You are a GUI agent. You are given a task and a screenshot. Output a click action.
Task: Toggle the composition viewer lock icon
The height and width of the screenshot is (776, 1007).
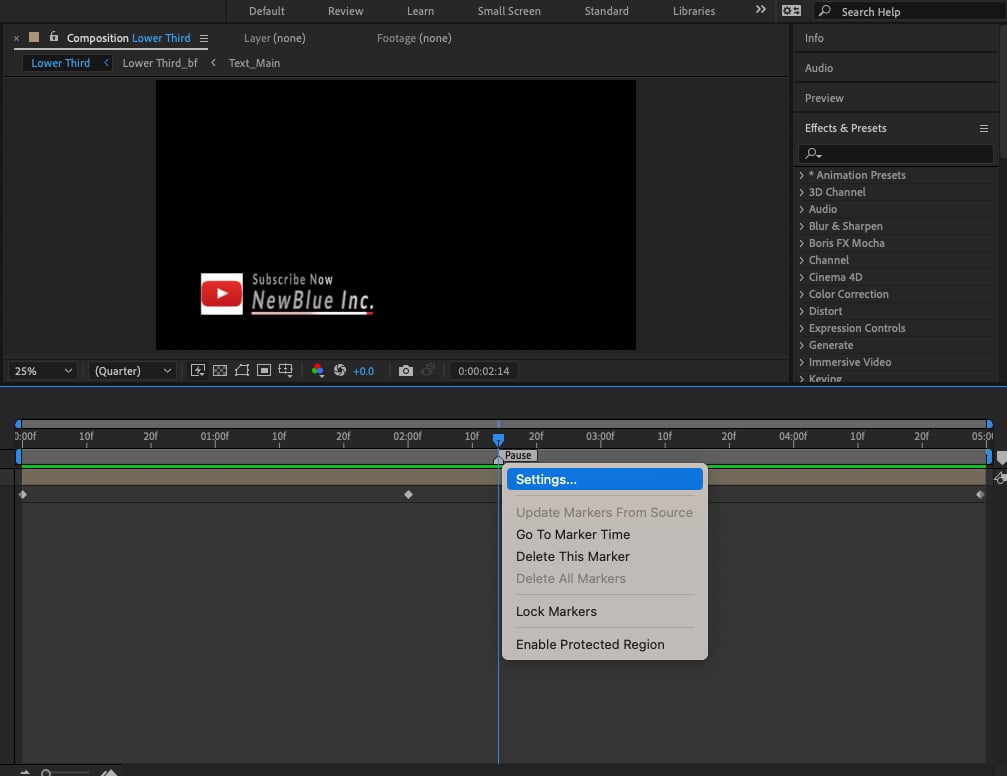click(54, 37)
